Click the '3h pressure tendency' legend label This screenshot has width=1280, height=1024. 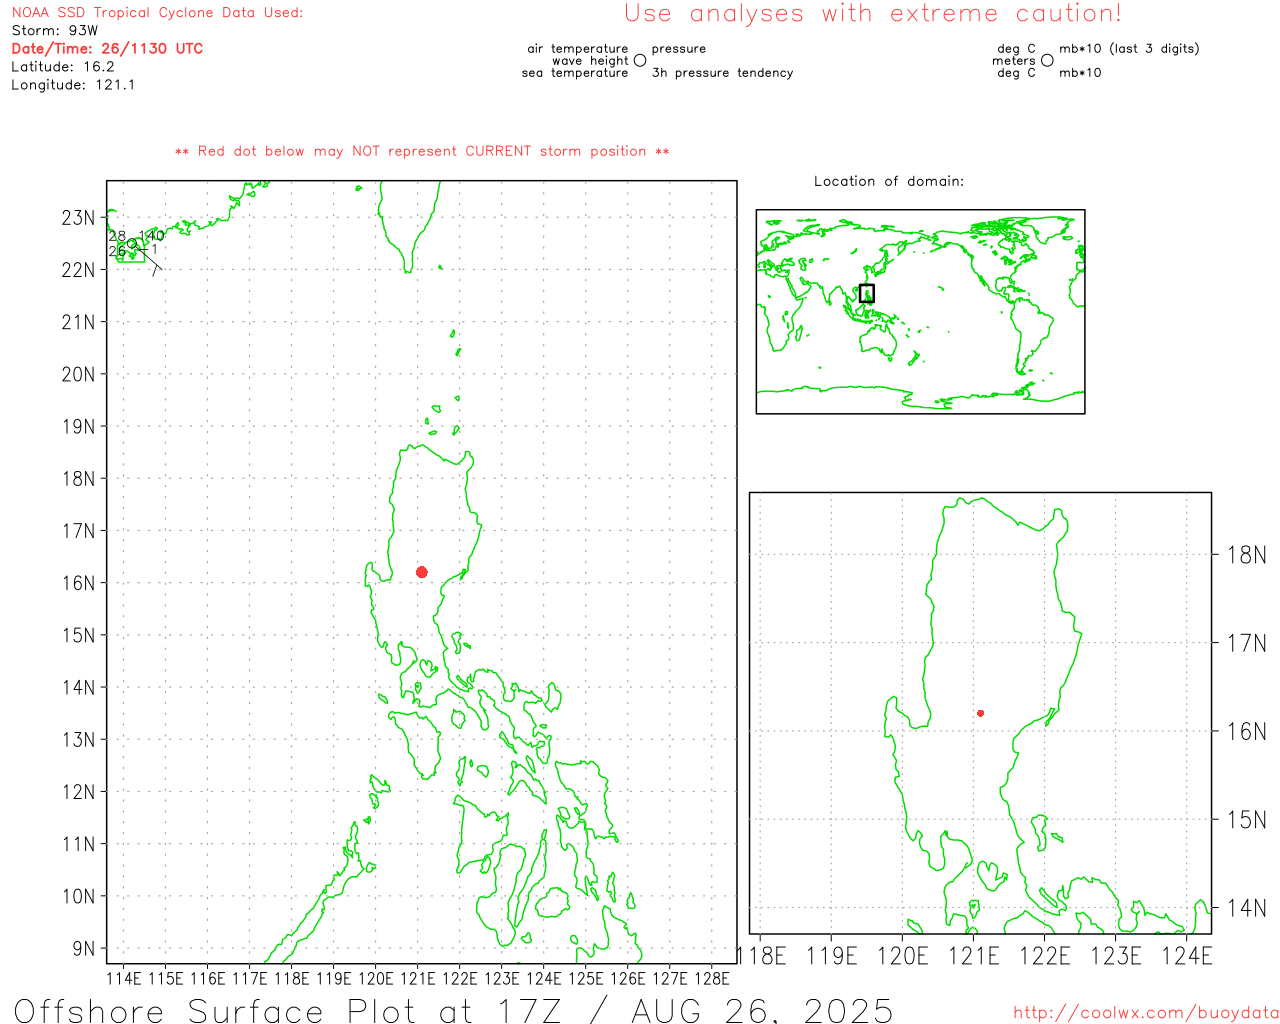pos(722,73)
